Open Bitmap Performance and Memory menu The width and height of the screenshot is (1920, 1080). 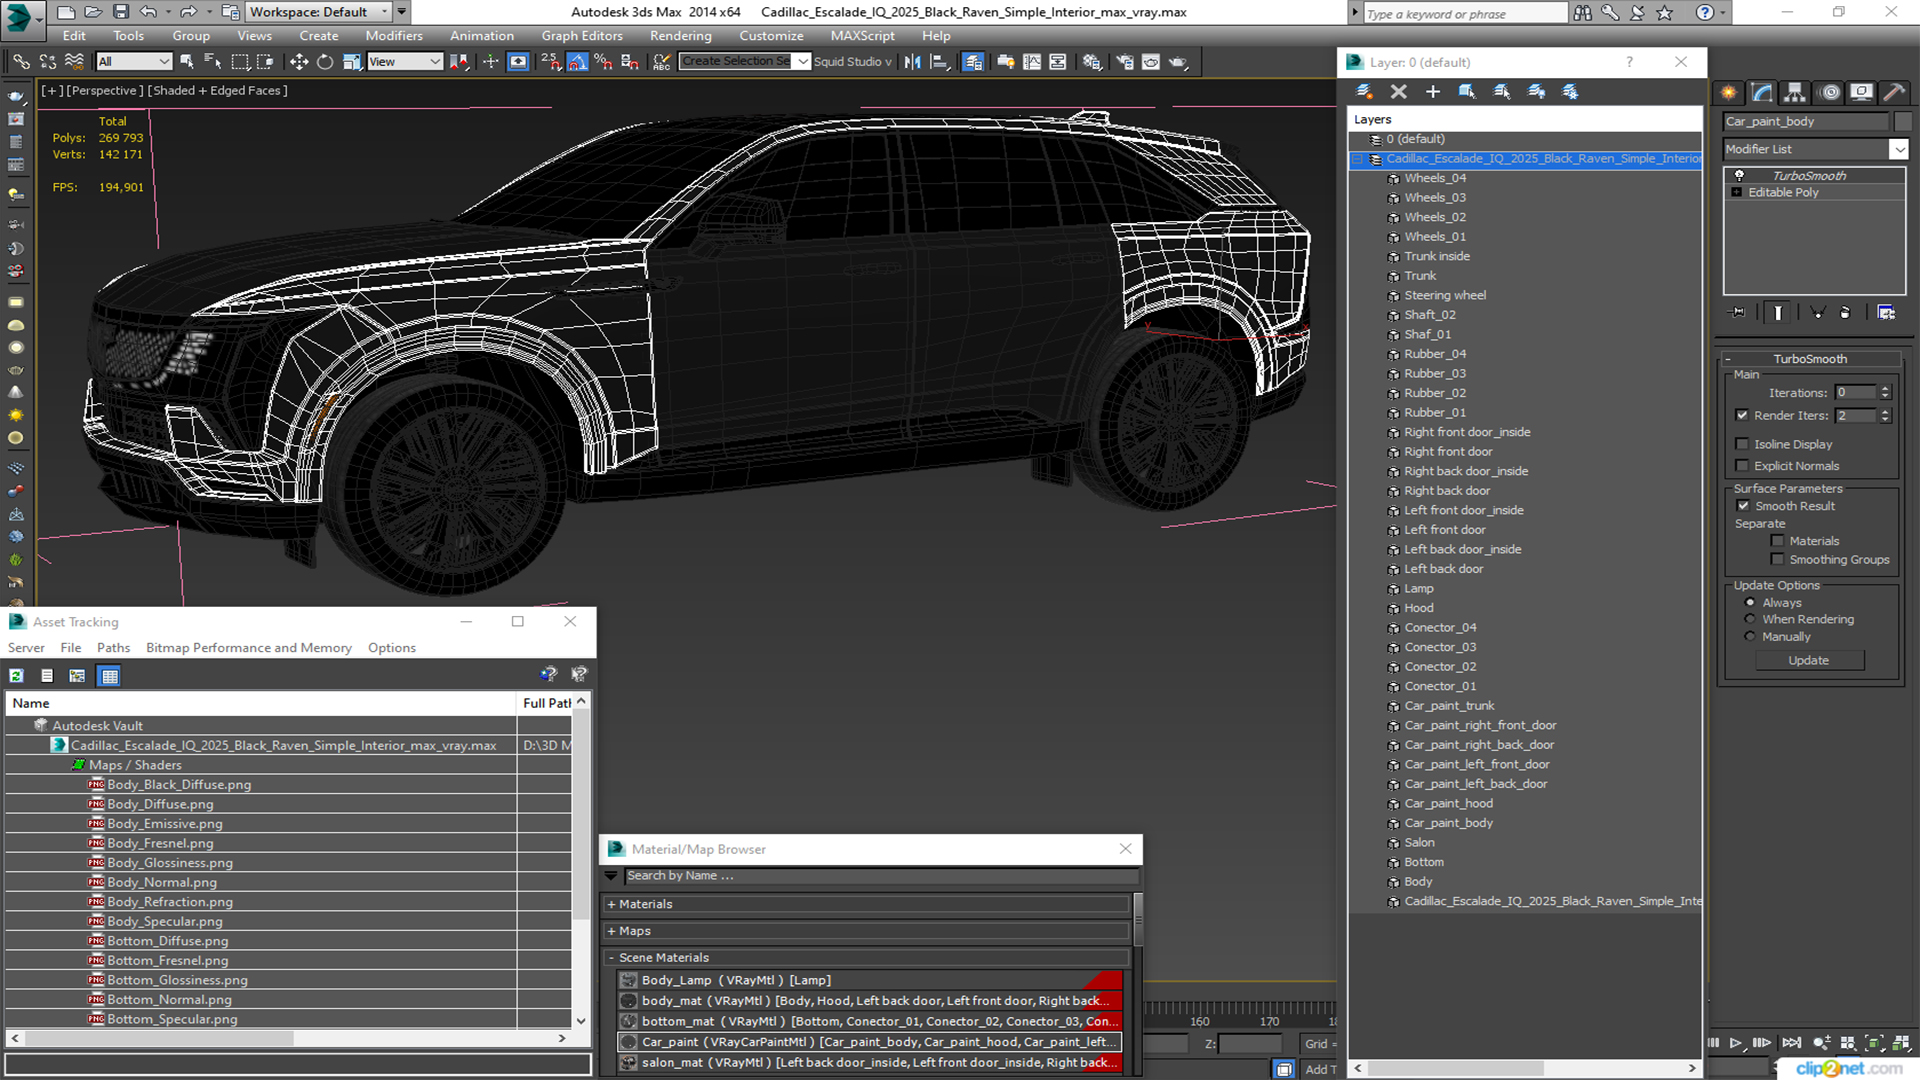tap(249, 648)
